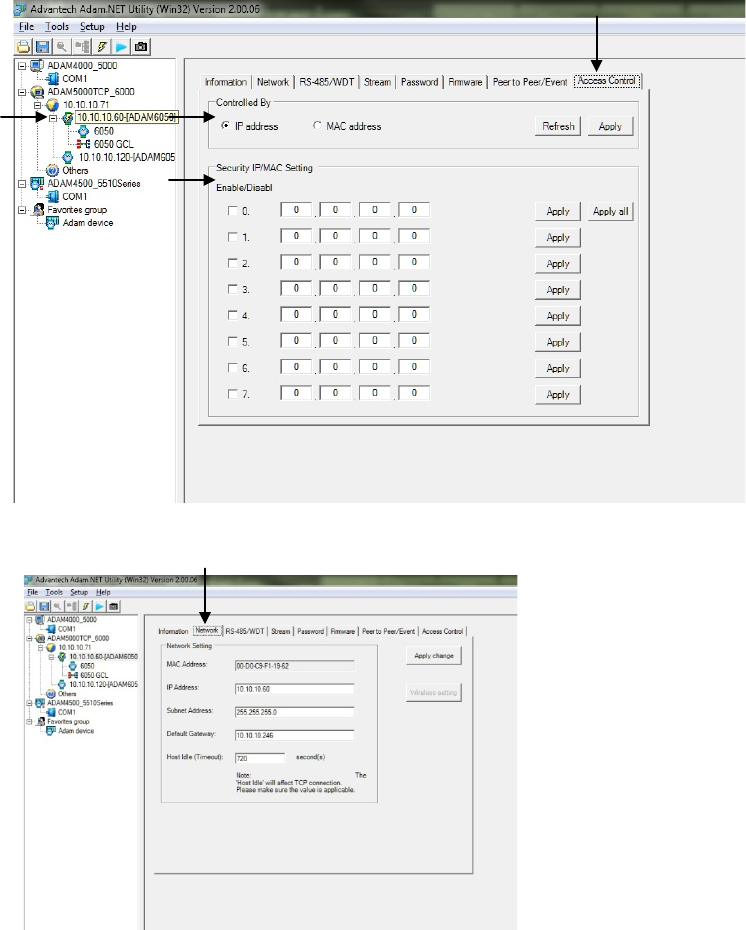Click the open folder icon in upper window toolbar
Image resolution: width=746 pixels, height=930 pixels.
[x=23, y=46]
